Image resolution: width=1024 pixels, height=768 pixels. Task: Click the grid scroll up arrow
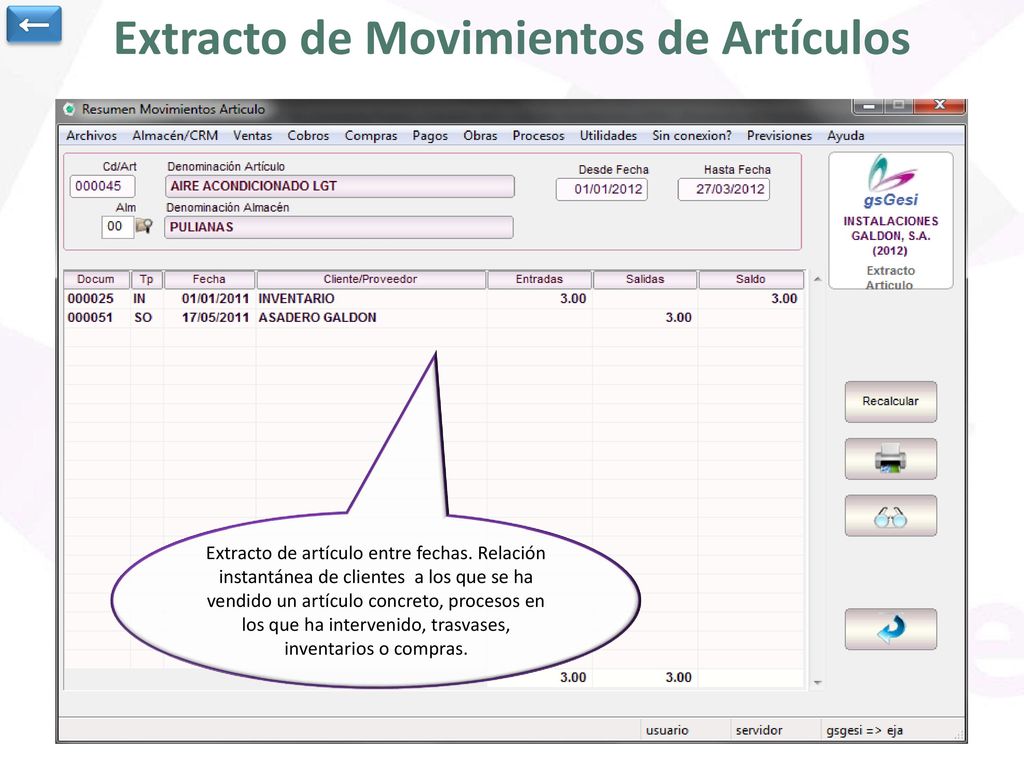tap(817, 279)
